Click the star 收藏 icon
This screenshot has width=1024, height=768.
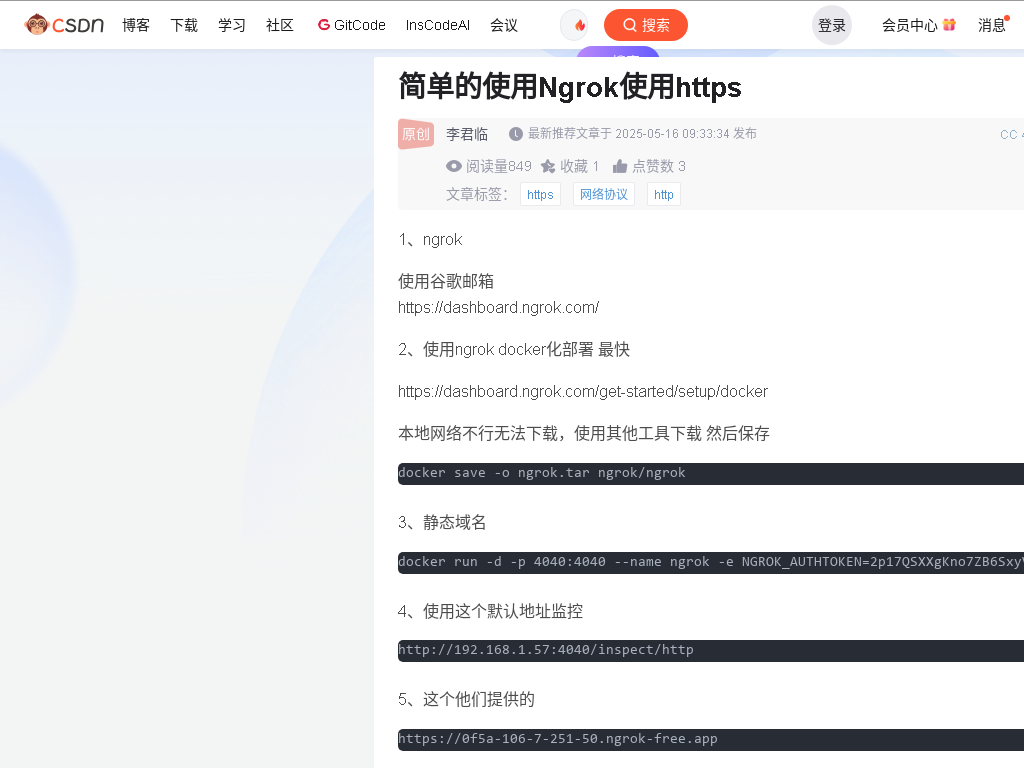coord(548,167)
